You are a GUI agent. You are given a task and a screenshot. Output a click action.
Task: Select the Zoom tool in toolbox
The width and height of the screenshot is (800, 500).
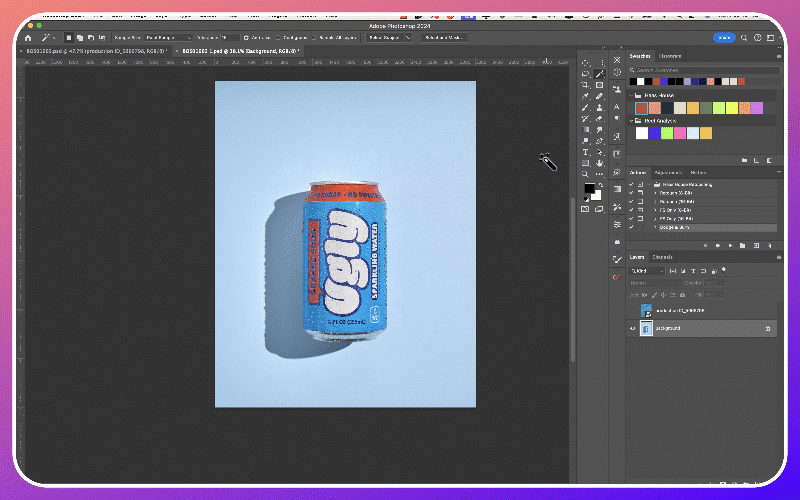(585, 175)
